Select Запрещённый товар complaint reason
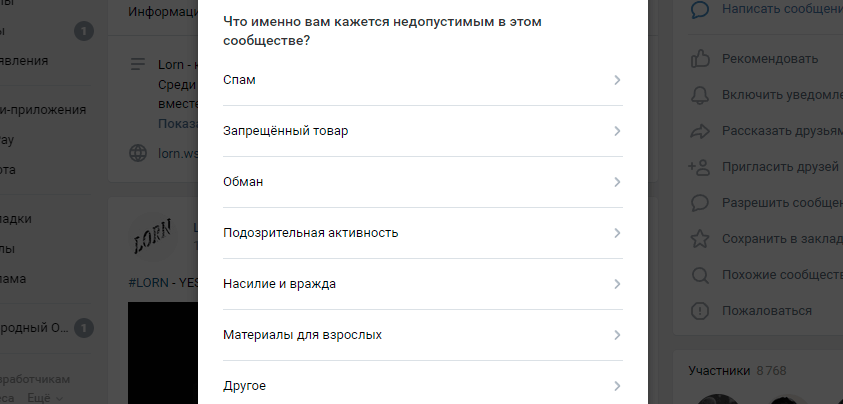This screenshot has height=404, width=843. tap(423, 131)
